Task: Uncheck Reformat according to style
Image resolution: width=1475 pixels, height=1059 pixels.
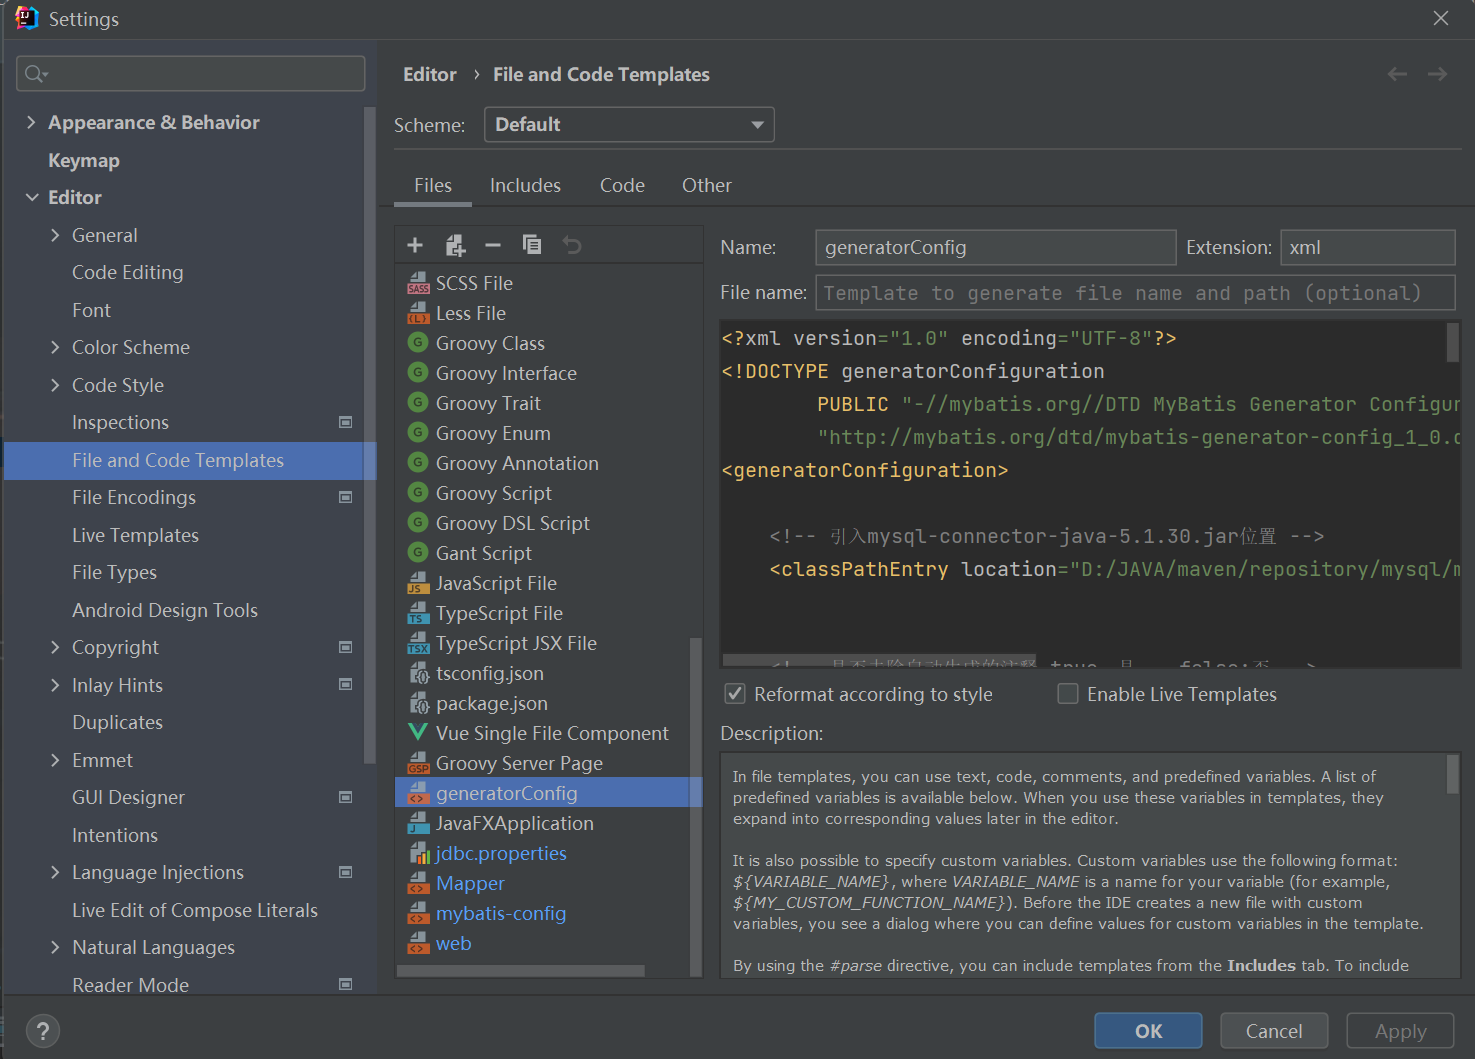Action: 735,694
